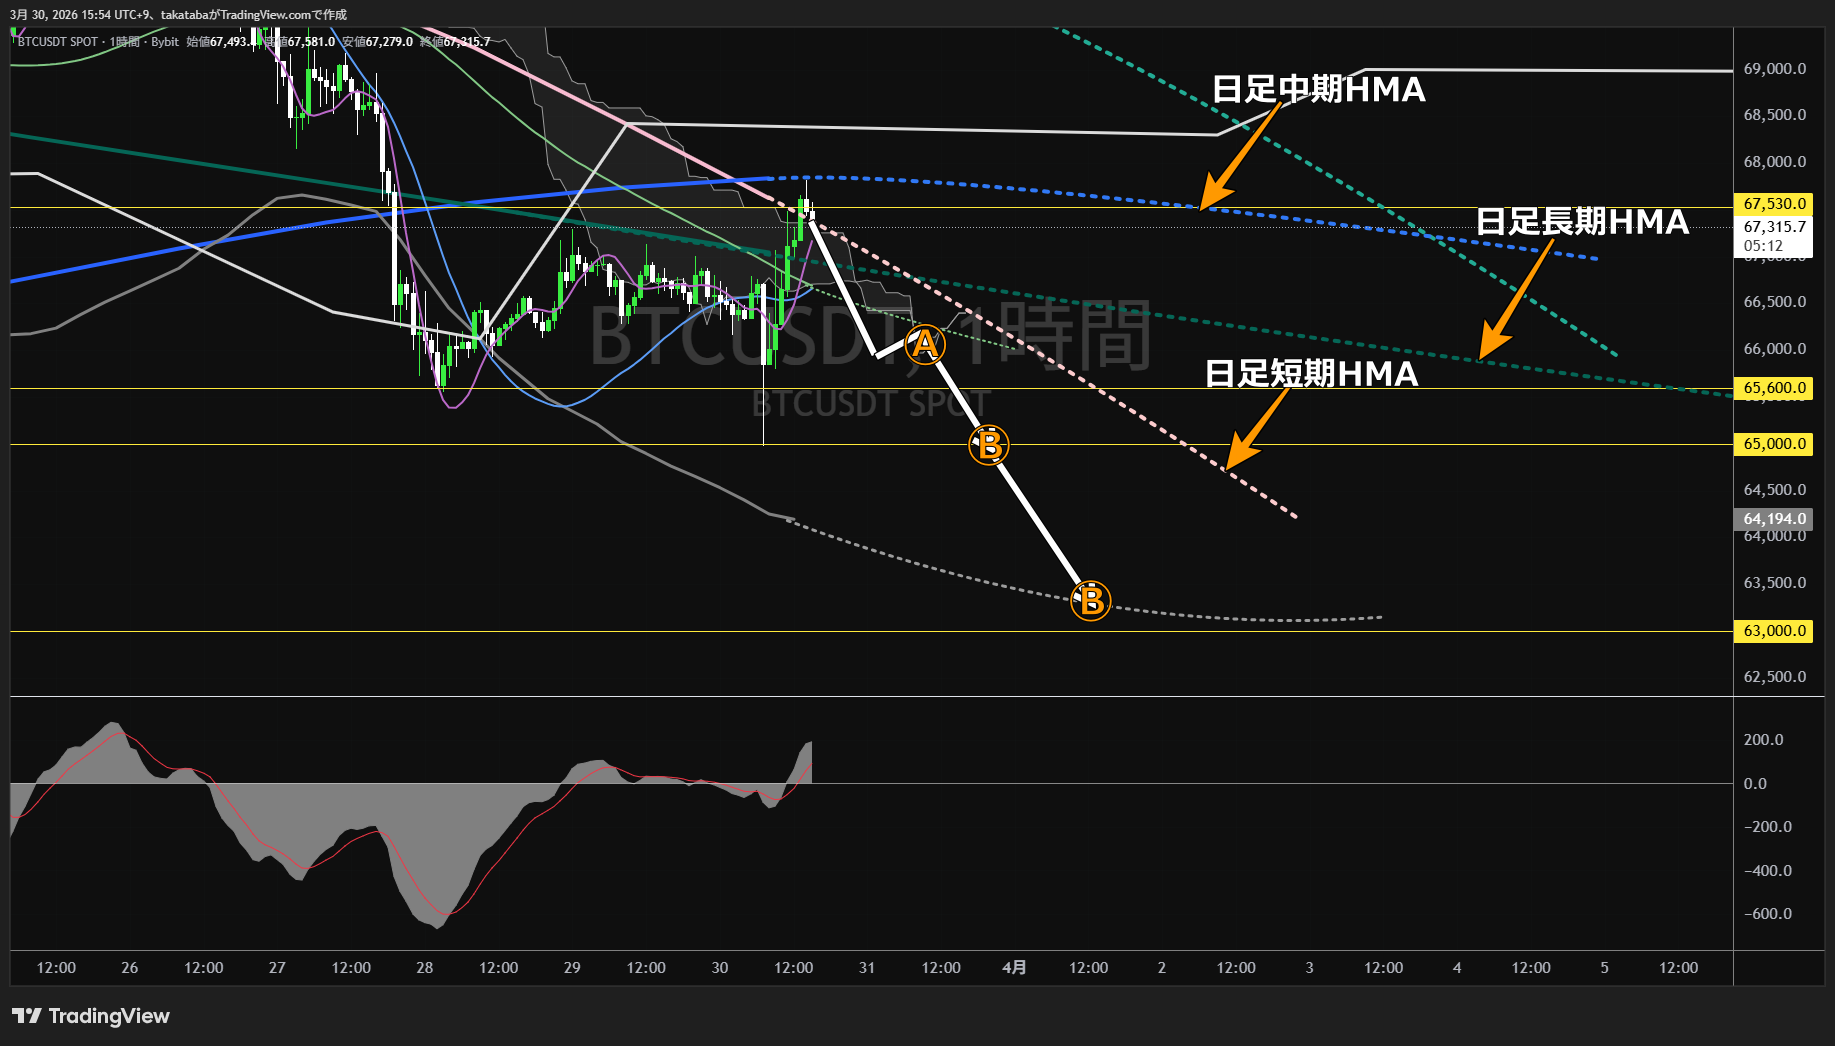Click the 日足中期HMA text annotation
Viewport: 1835px width, 1046px height.
click(1318, 89)
